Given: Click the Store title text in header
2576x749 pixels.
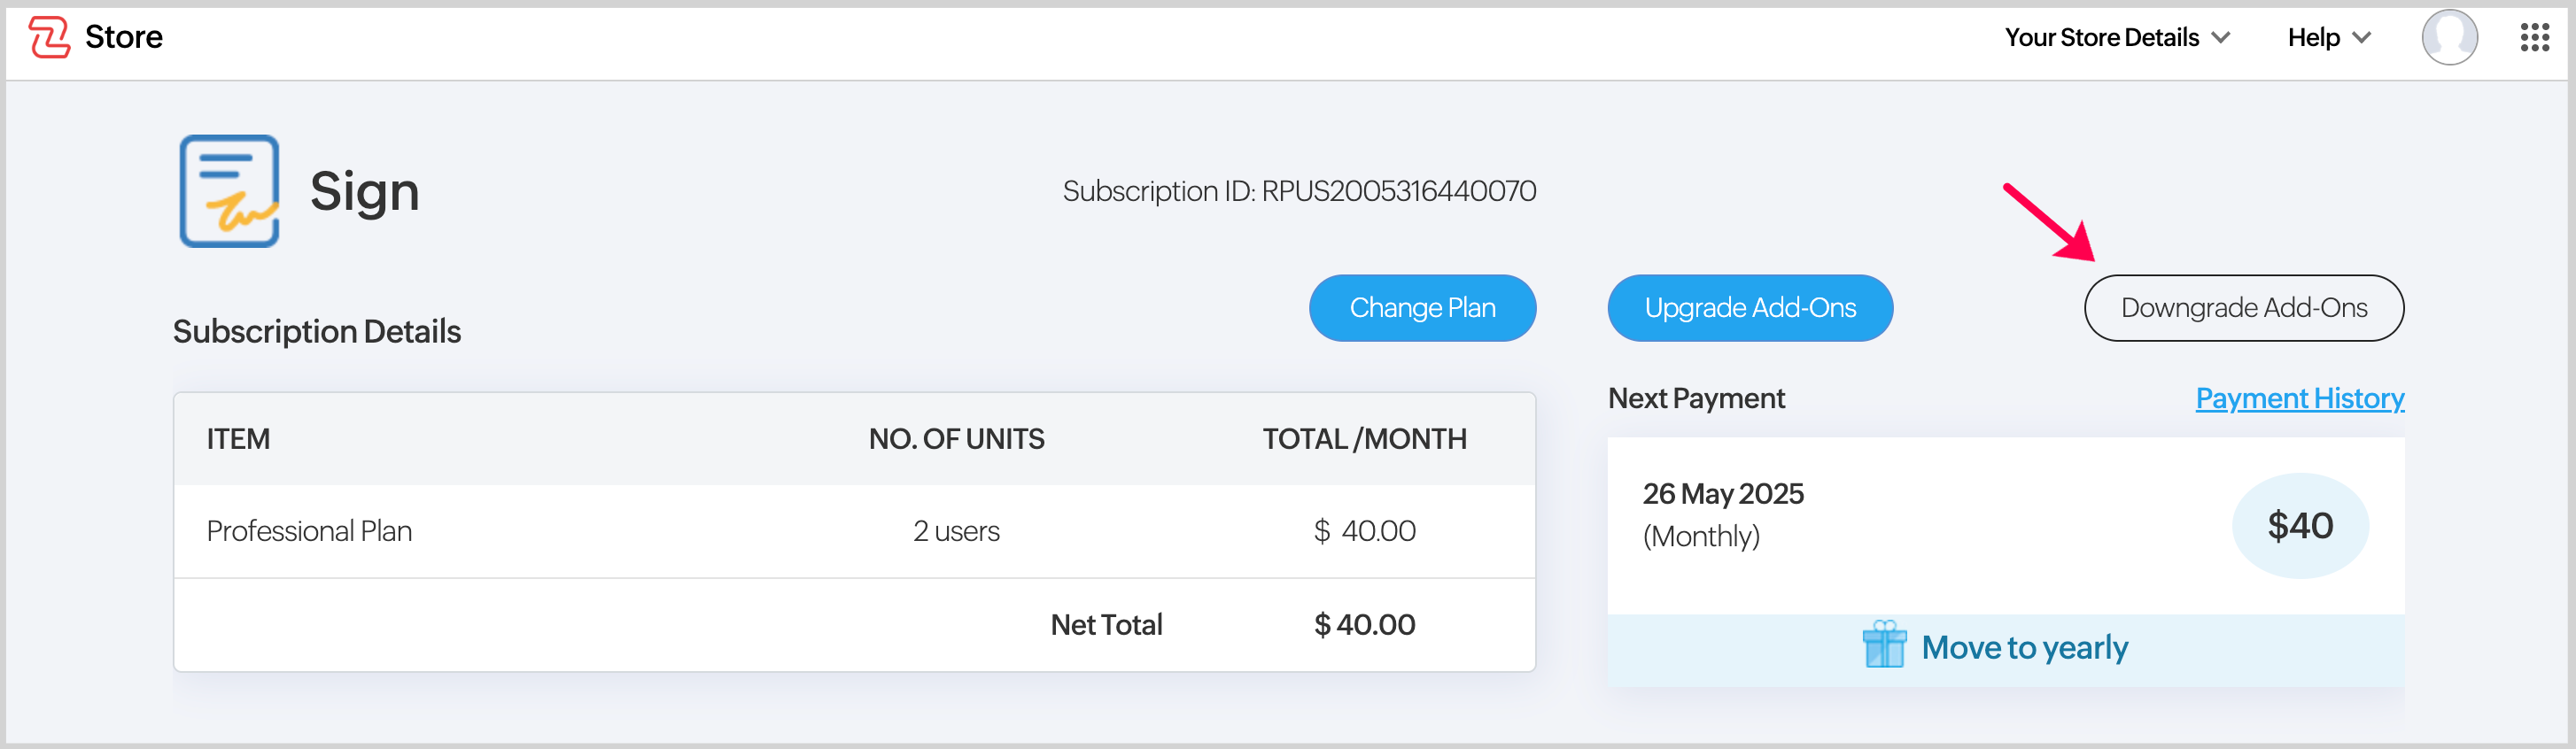Looking at the screenshot, I should [x=124, y=37].
